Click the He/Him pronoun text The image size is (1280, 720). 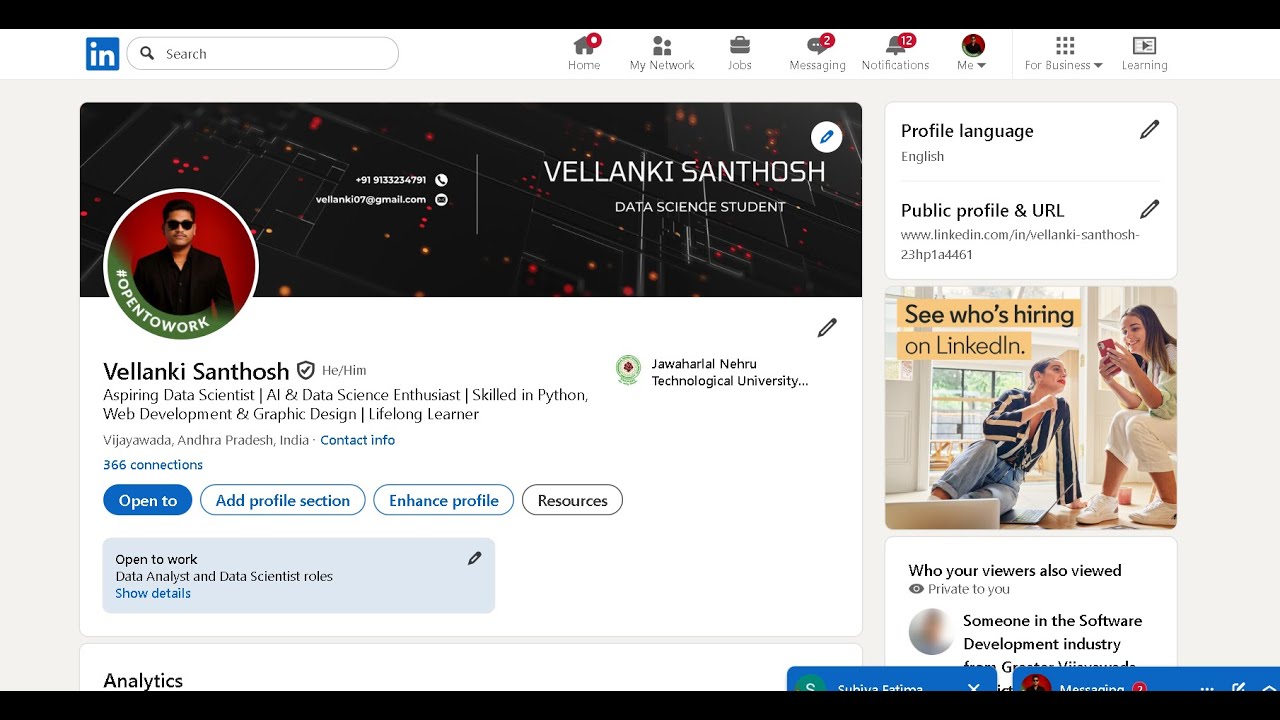pyautogui.click(x=344, y=370)
